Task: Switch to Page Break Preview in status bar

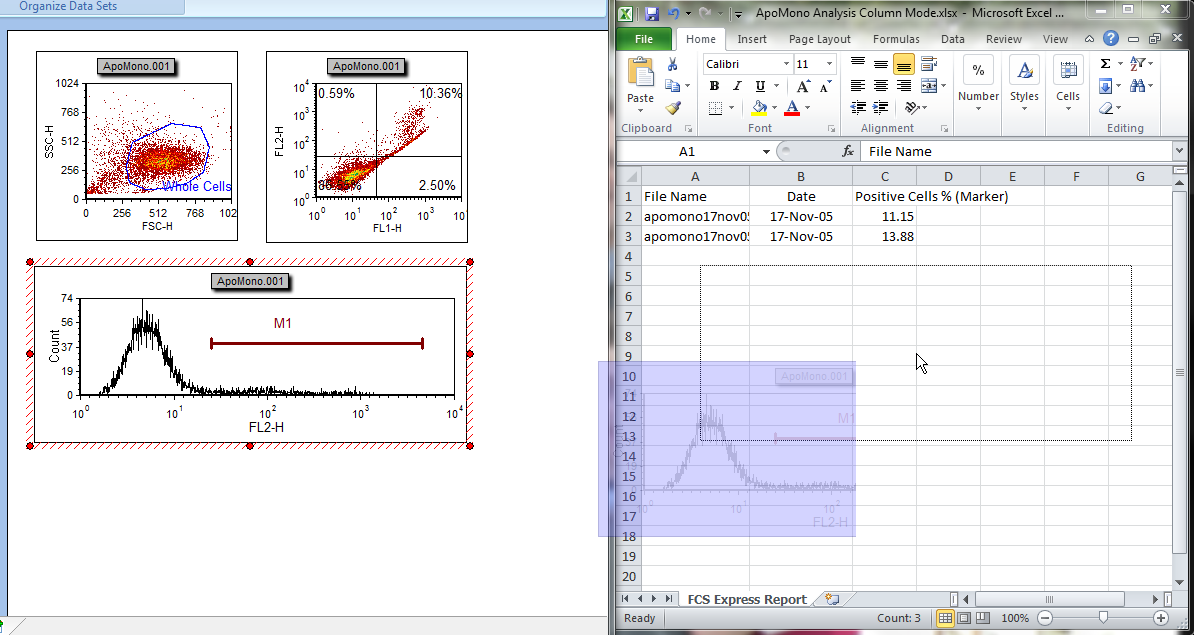Action: click(983, 617)
